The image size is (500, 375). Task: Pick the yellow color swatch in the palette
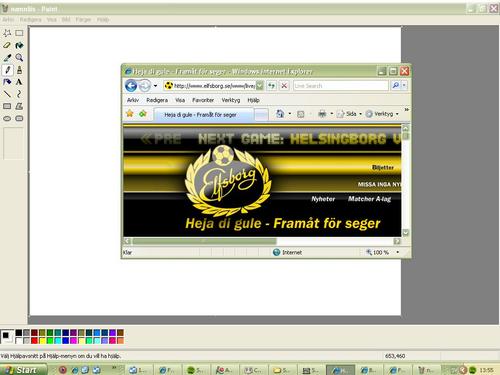(x=42, y=340)
